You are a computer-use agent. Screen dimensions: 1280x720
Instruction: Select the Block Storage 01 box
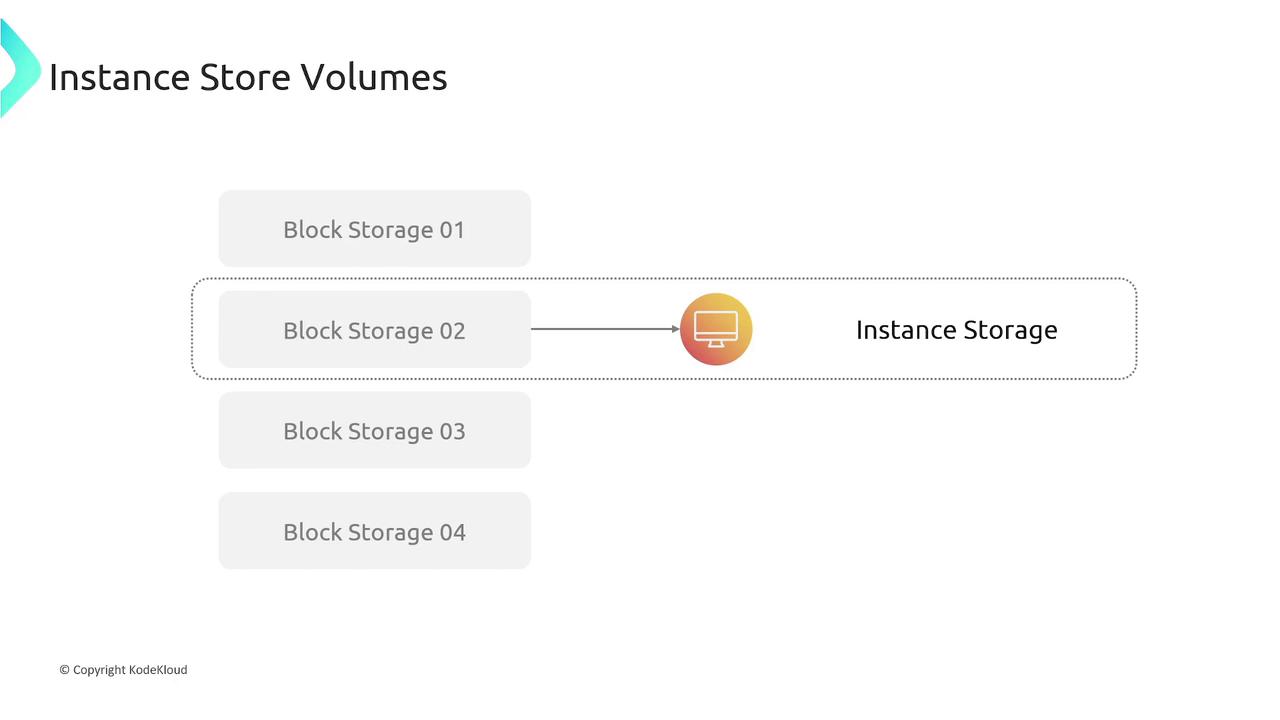(374, 229)
